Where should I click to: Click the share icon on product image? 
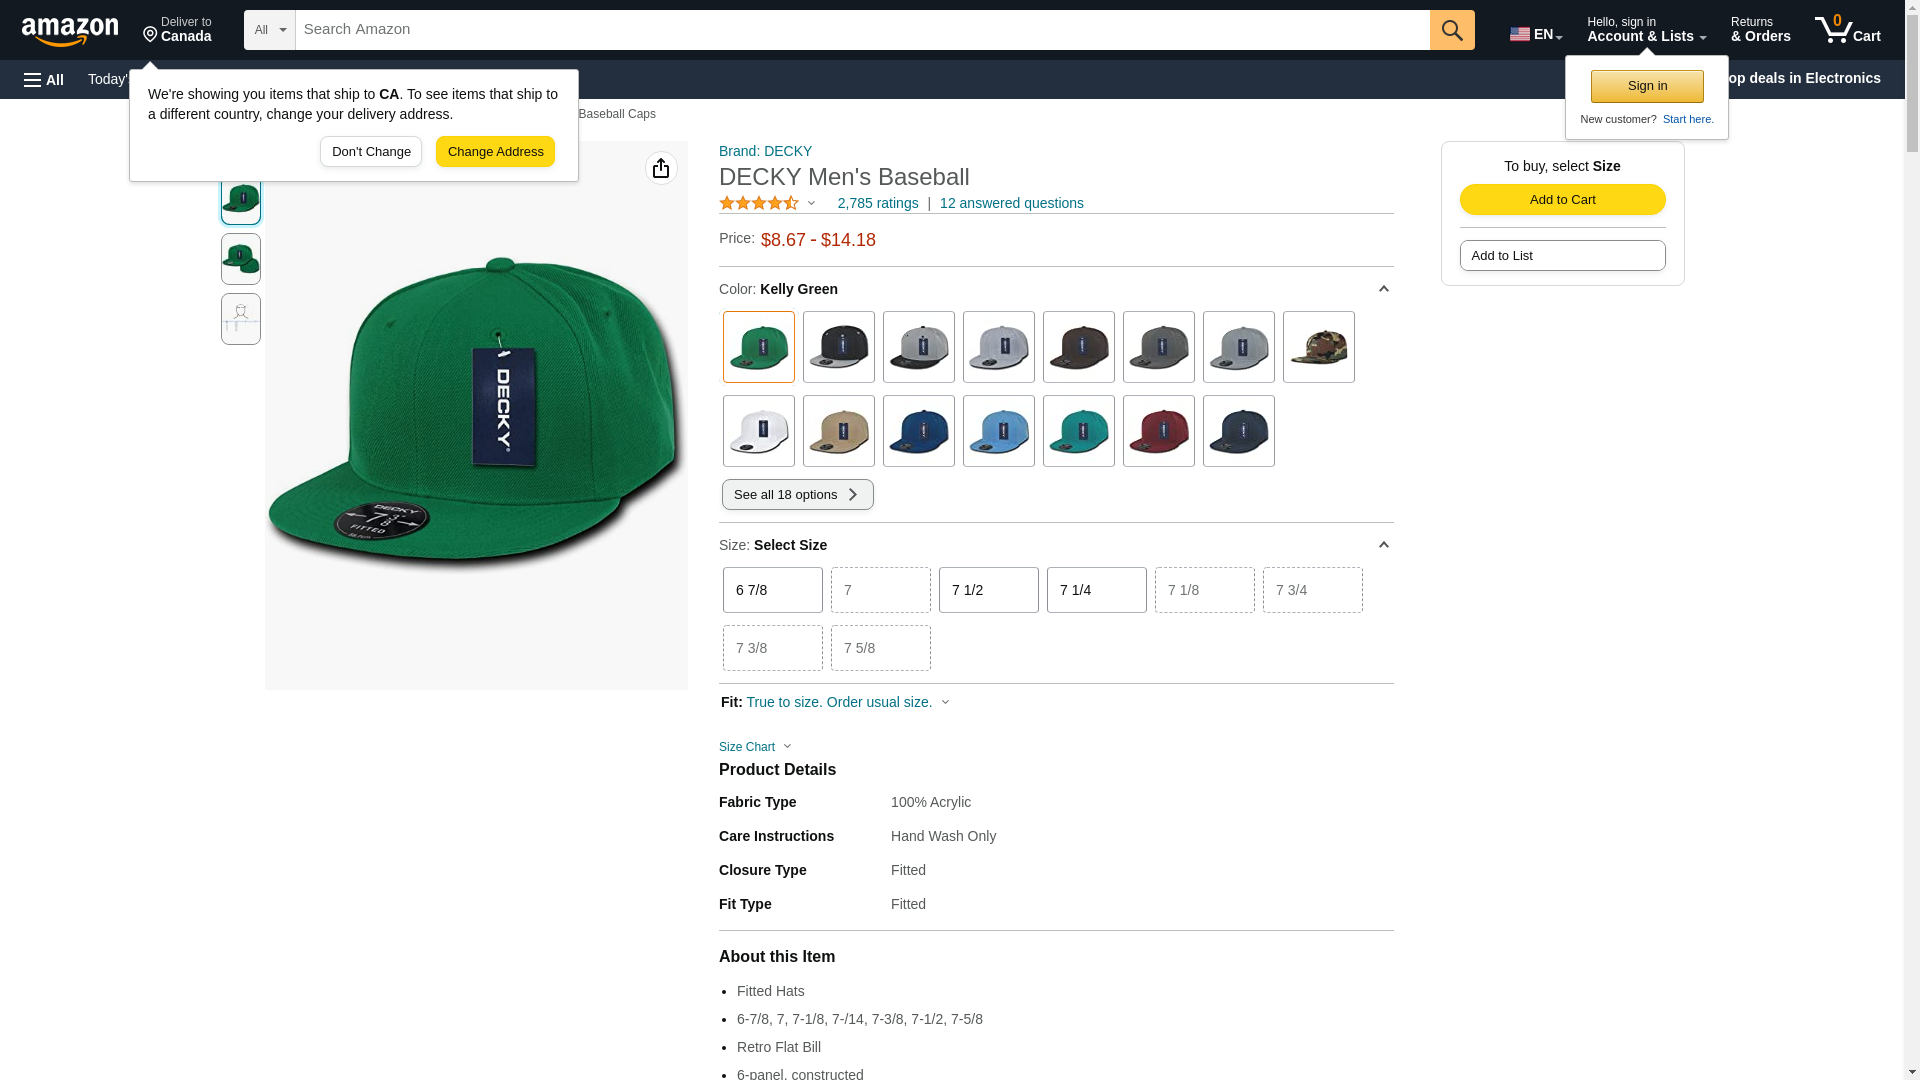[x=661, y=168]
